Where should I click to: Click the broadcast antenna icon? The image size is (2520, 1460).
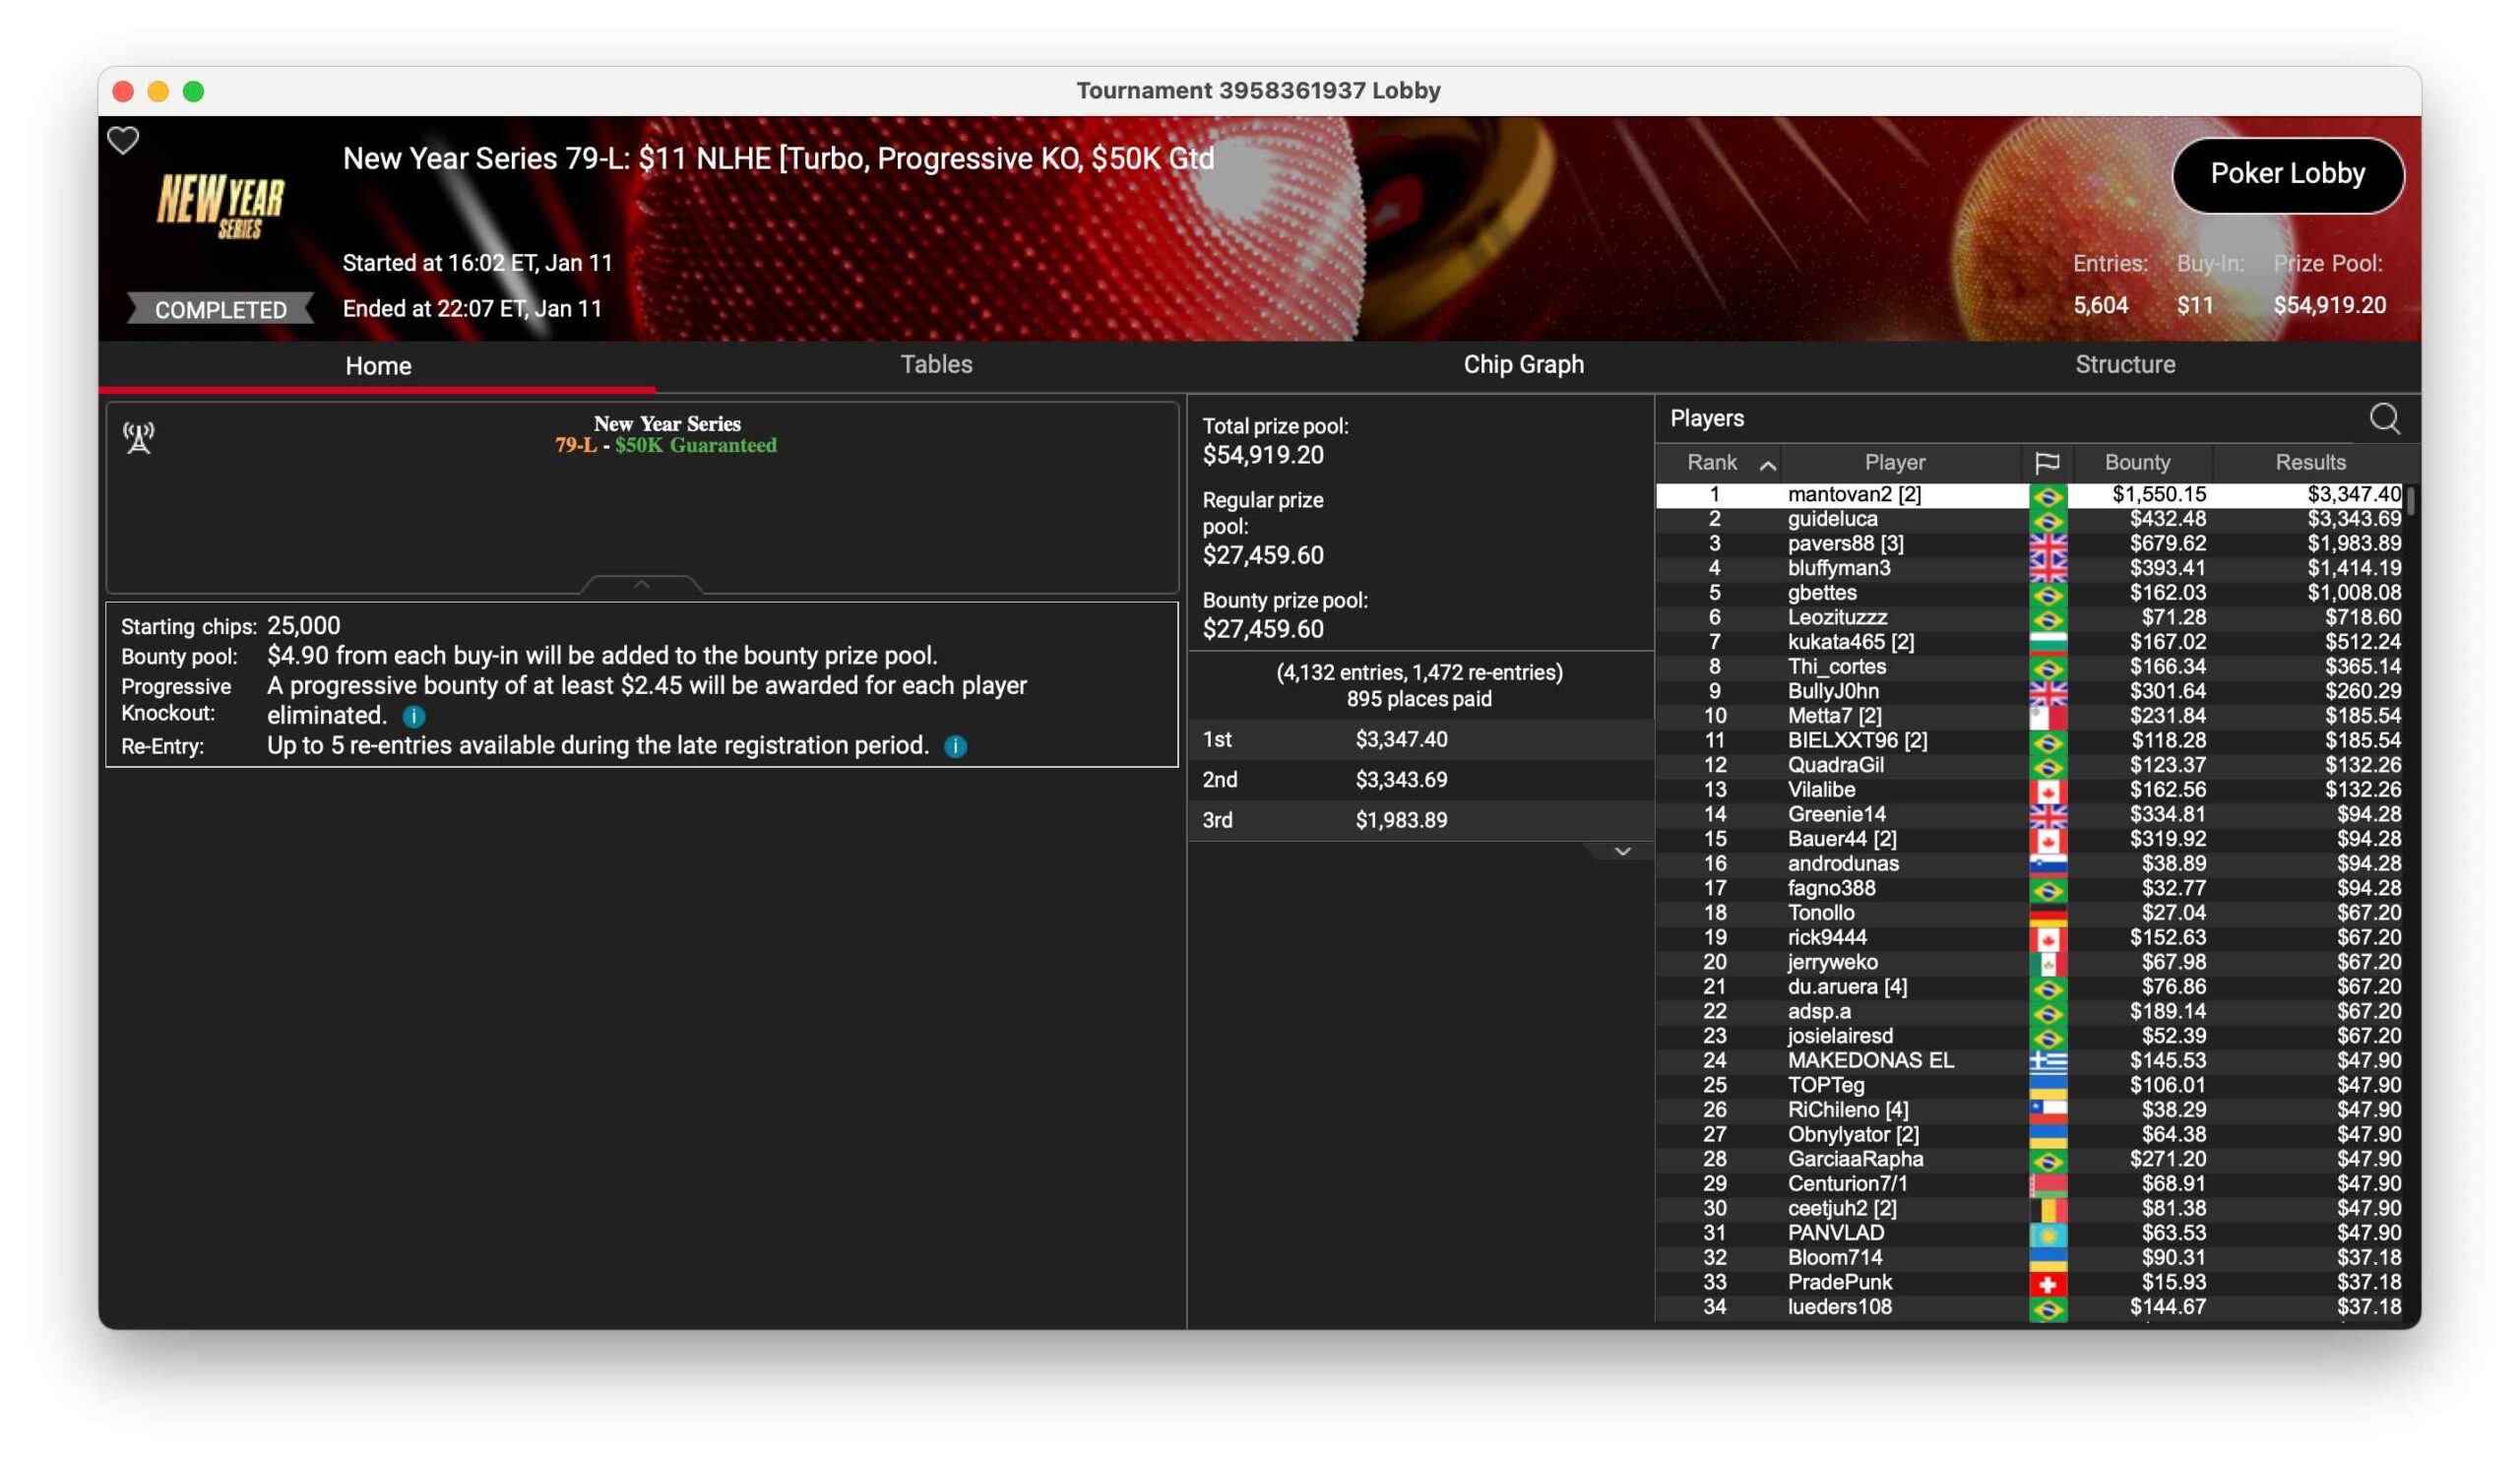(139, 437)
